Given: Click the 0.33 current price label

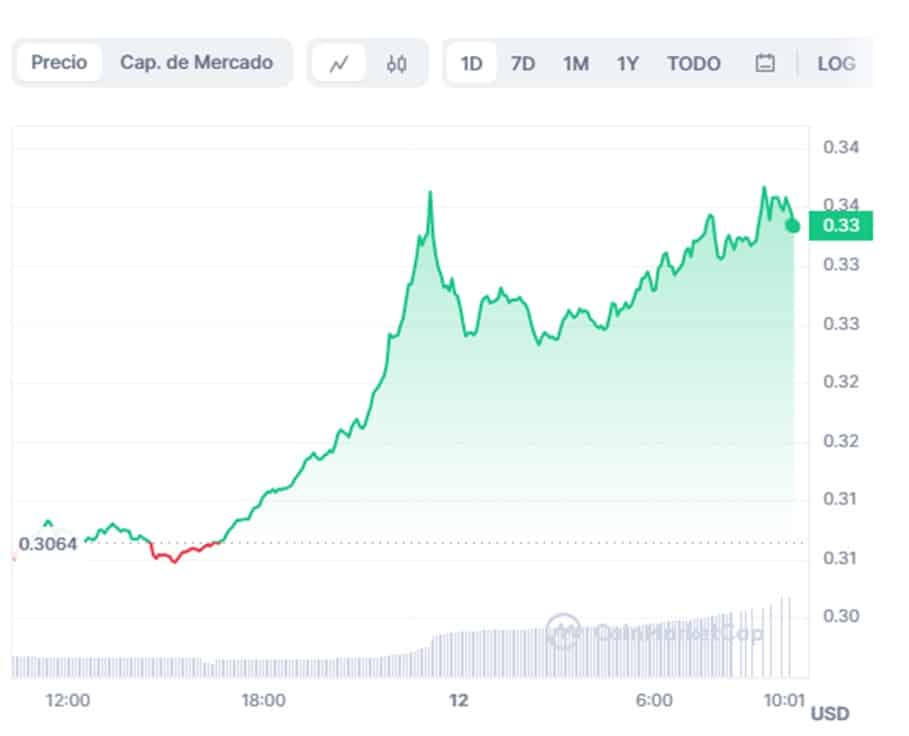Looking at the screenshot, I should [x=841, y=226].
